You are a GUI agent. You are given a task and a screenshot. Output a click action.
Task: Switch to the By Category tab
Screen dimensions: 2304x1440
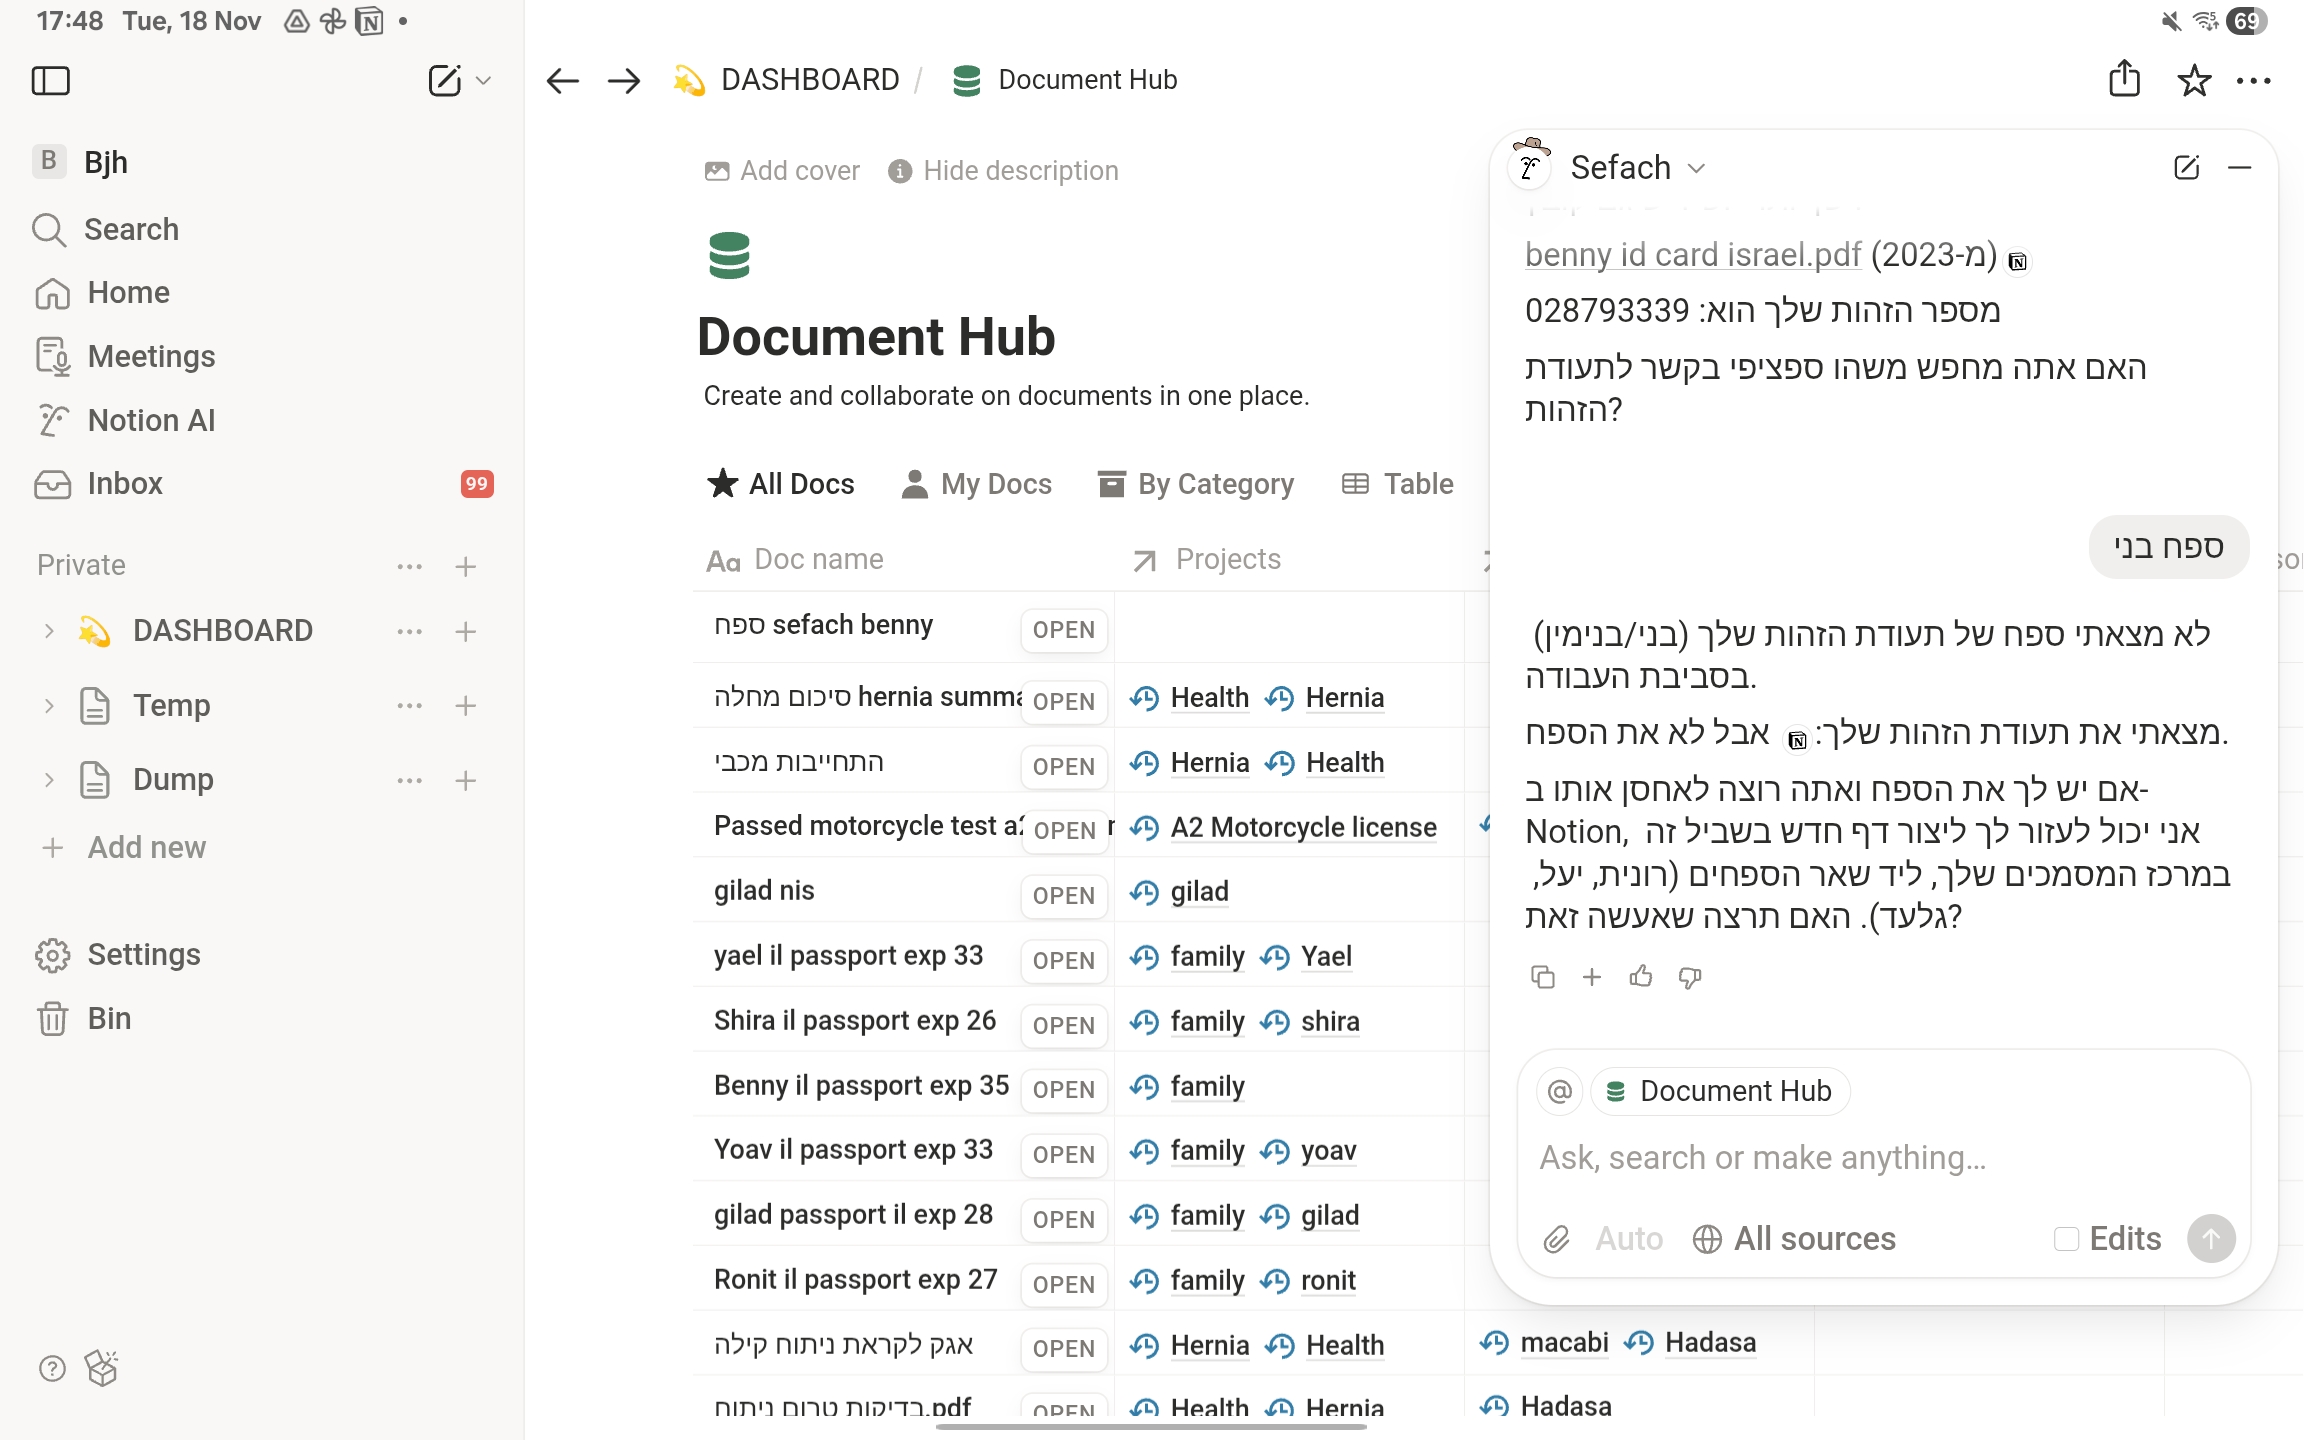[x=1196, y=484]
